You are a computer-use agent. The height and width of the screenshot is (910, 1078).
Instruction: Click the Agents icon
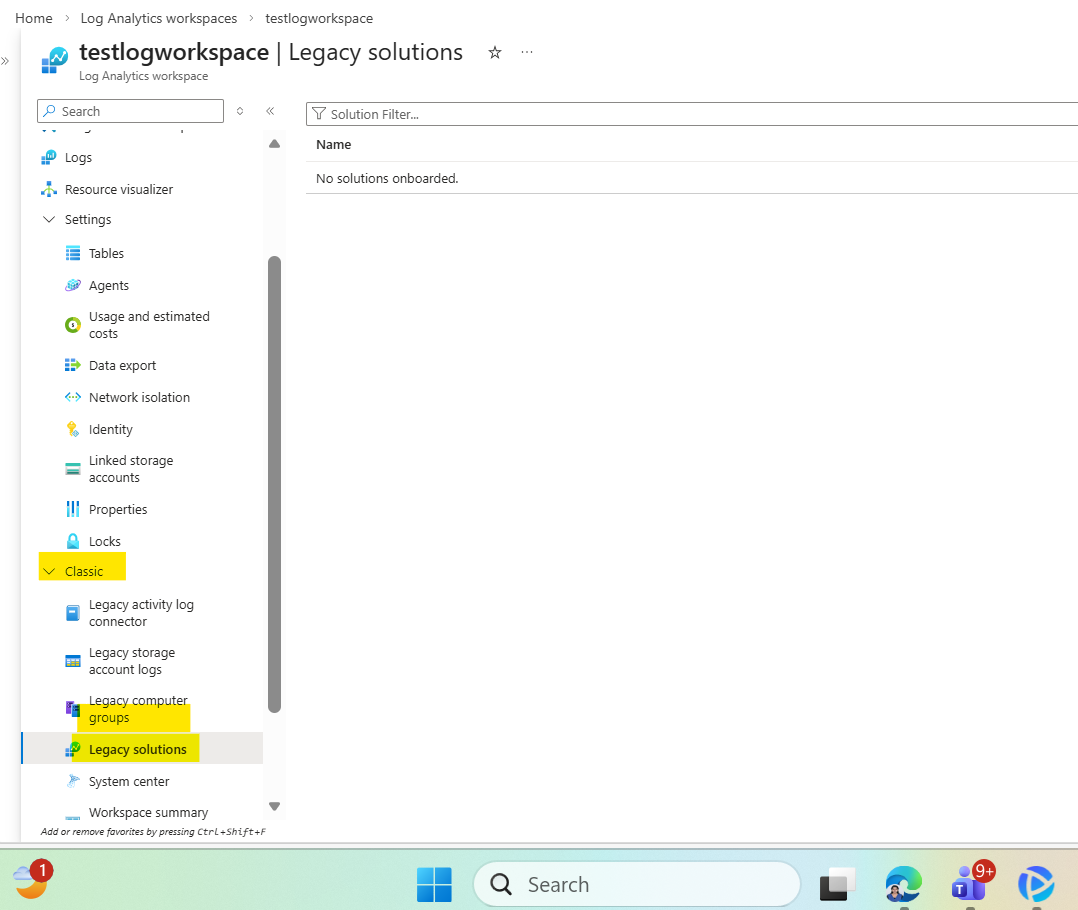pyautogui.click(x=73, y=285)
